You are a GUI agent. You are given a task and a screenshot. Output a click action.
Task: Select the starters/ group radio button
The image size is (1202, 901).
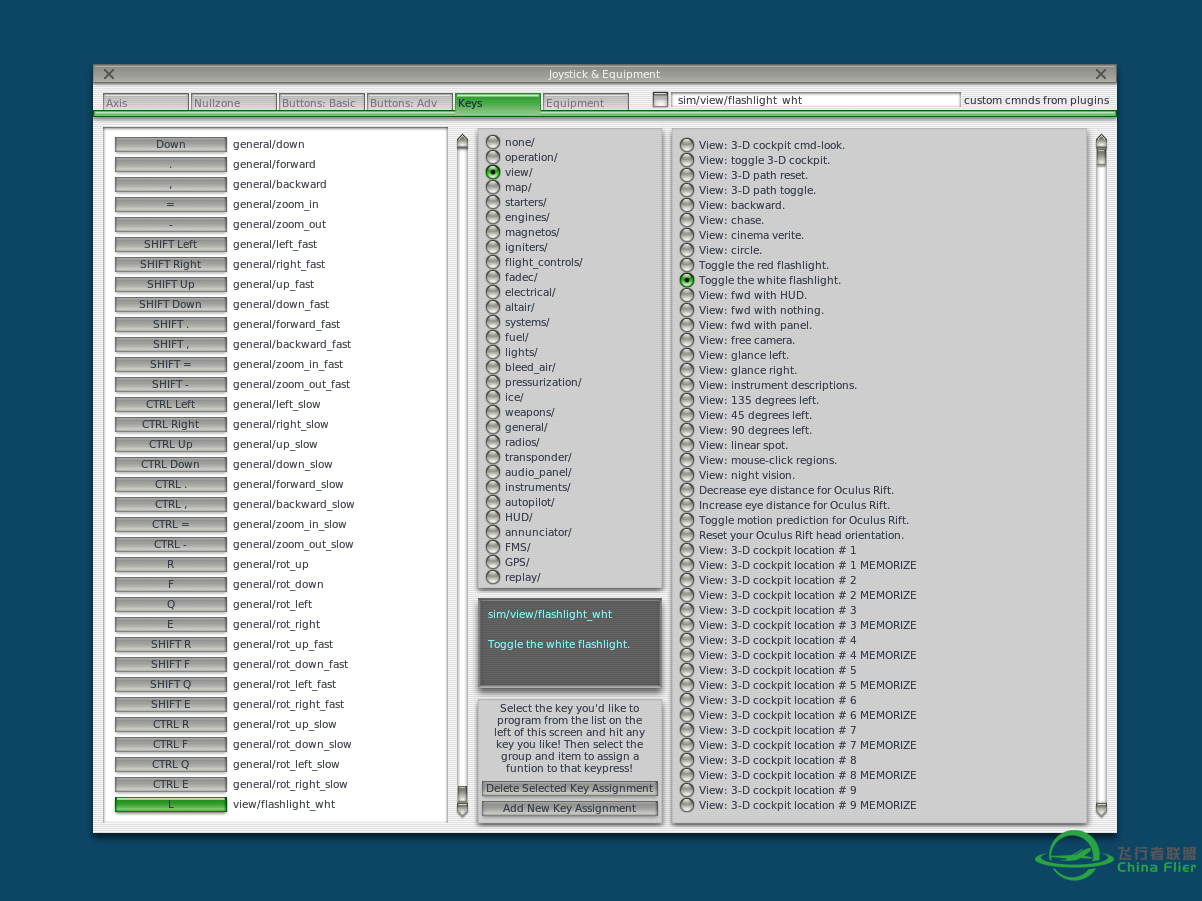[x=493, y=202]
